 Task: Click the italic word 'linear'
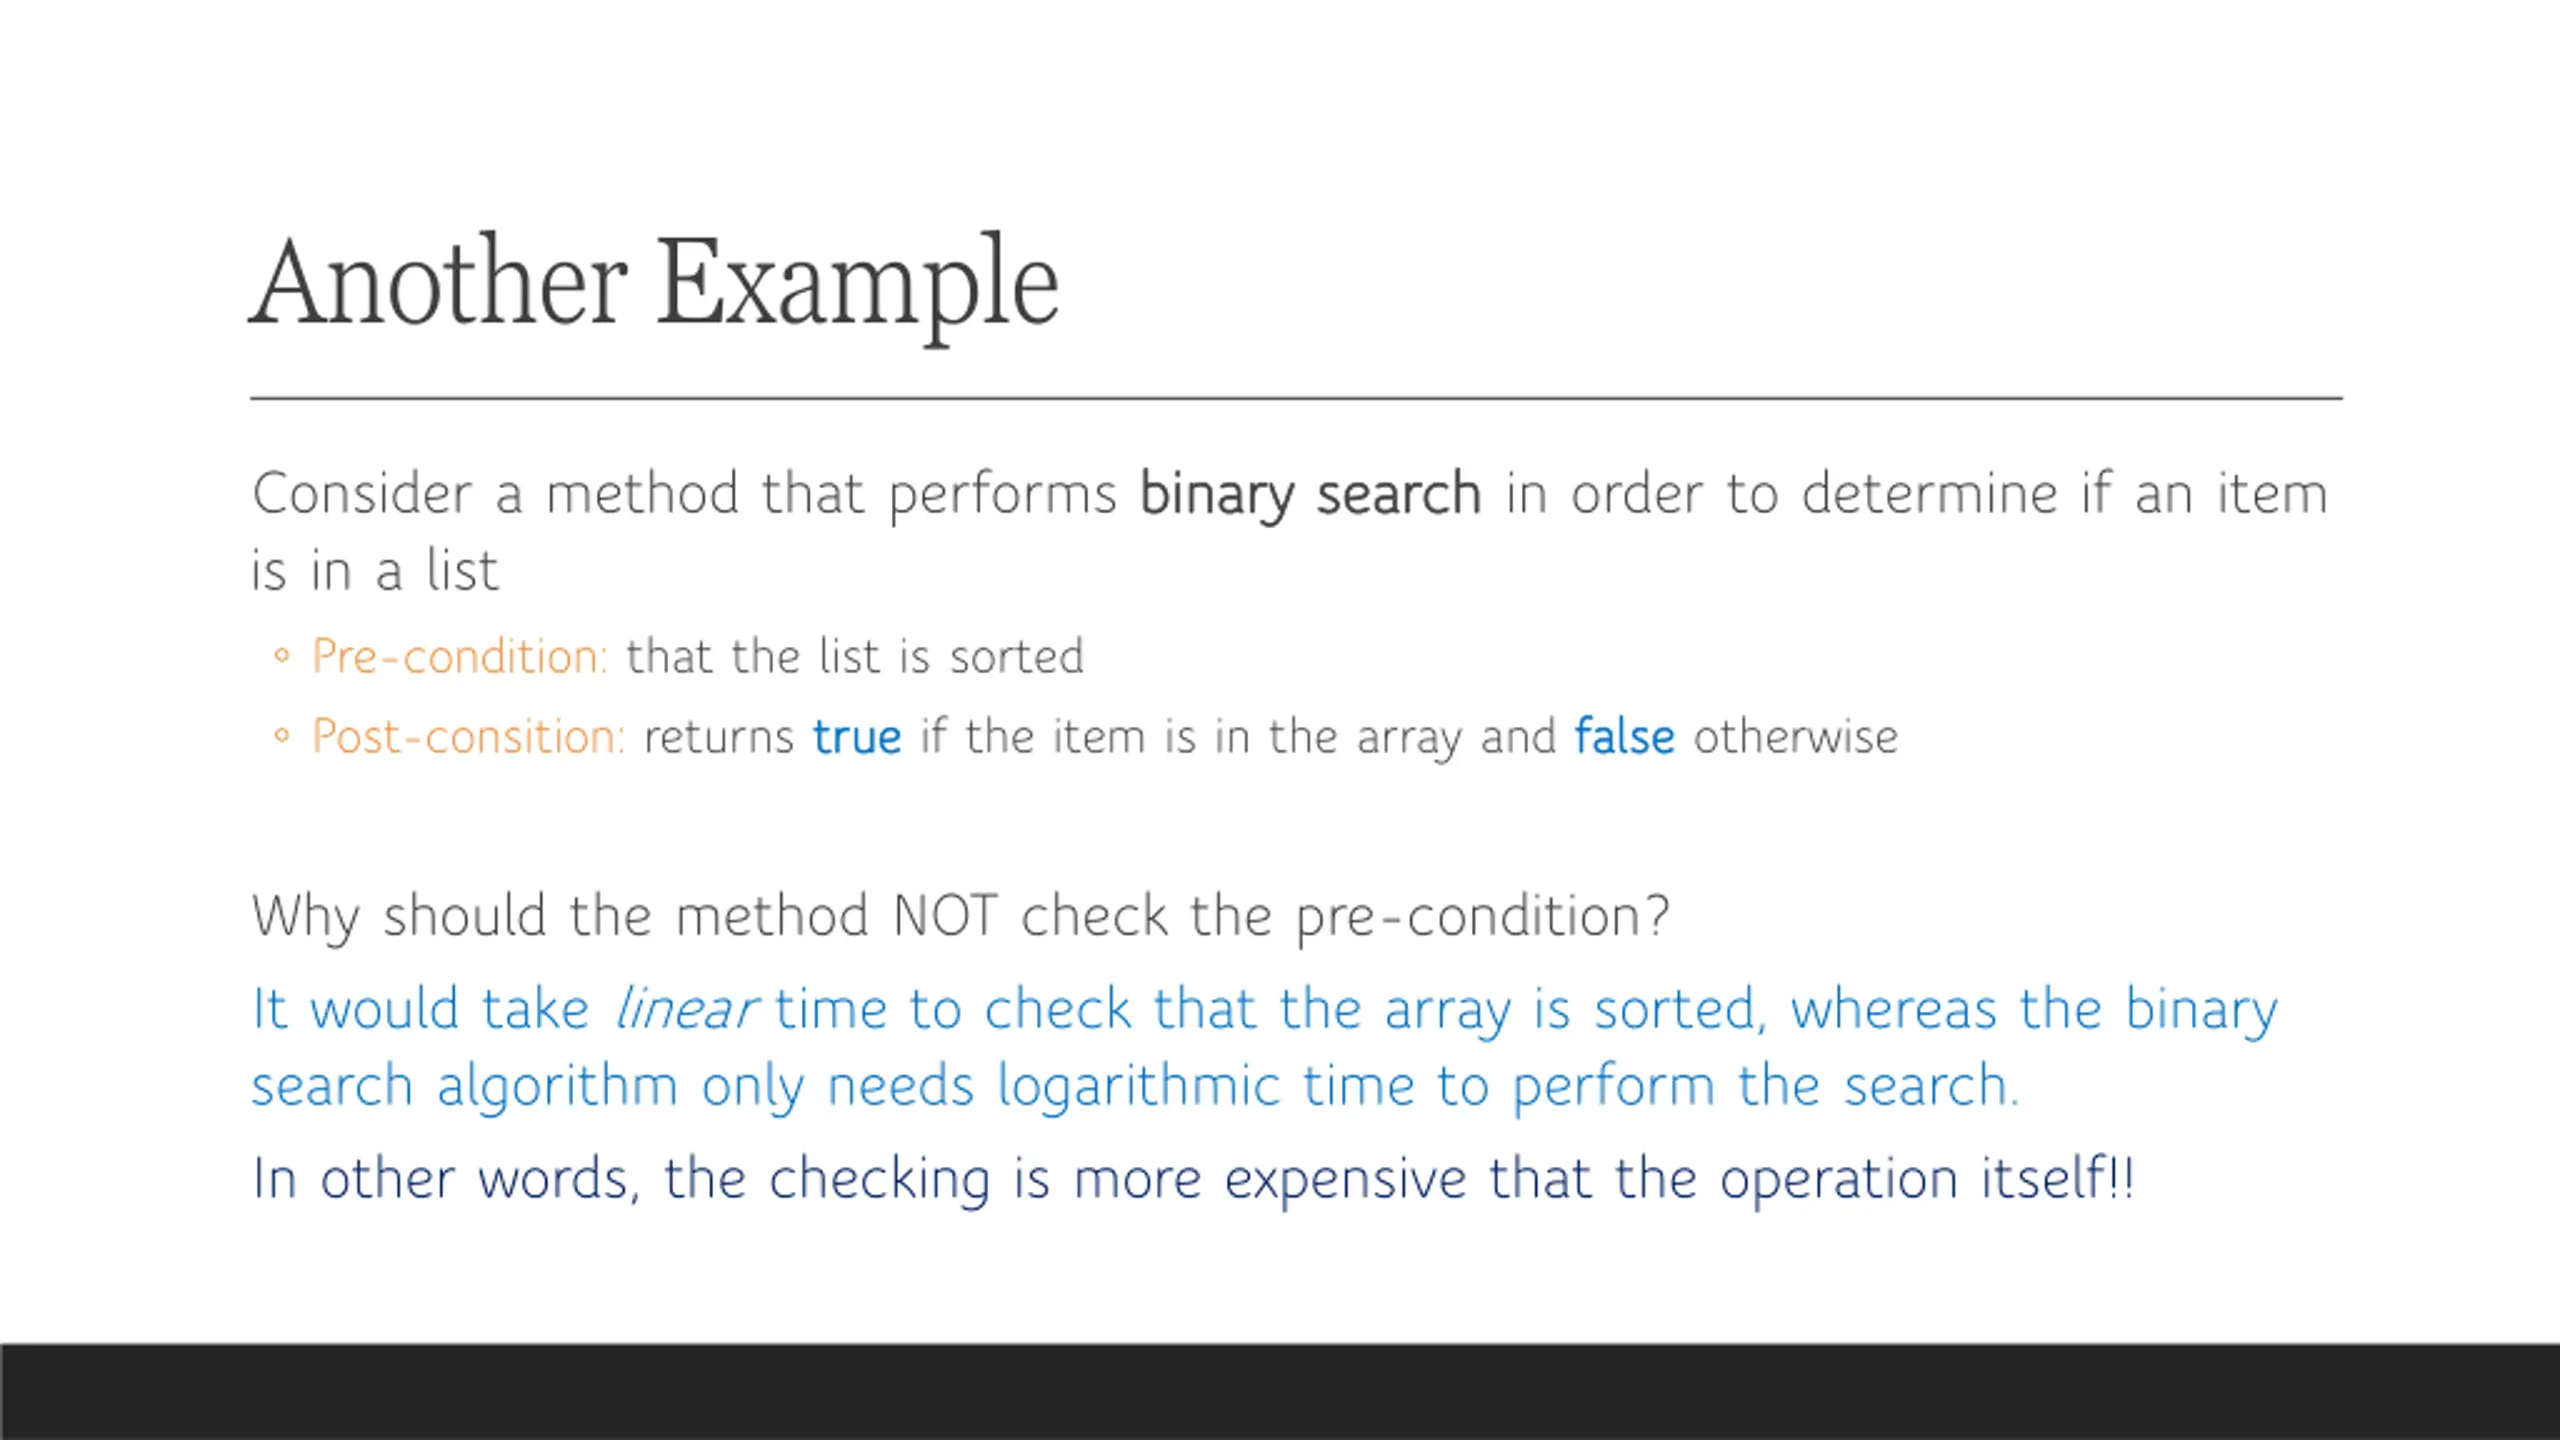coord(686,1008)
